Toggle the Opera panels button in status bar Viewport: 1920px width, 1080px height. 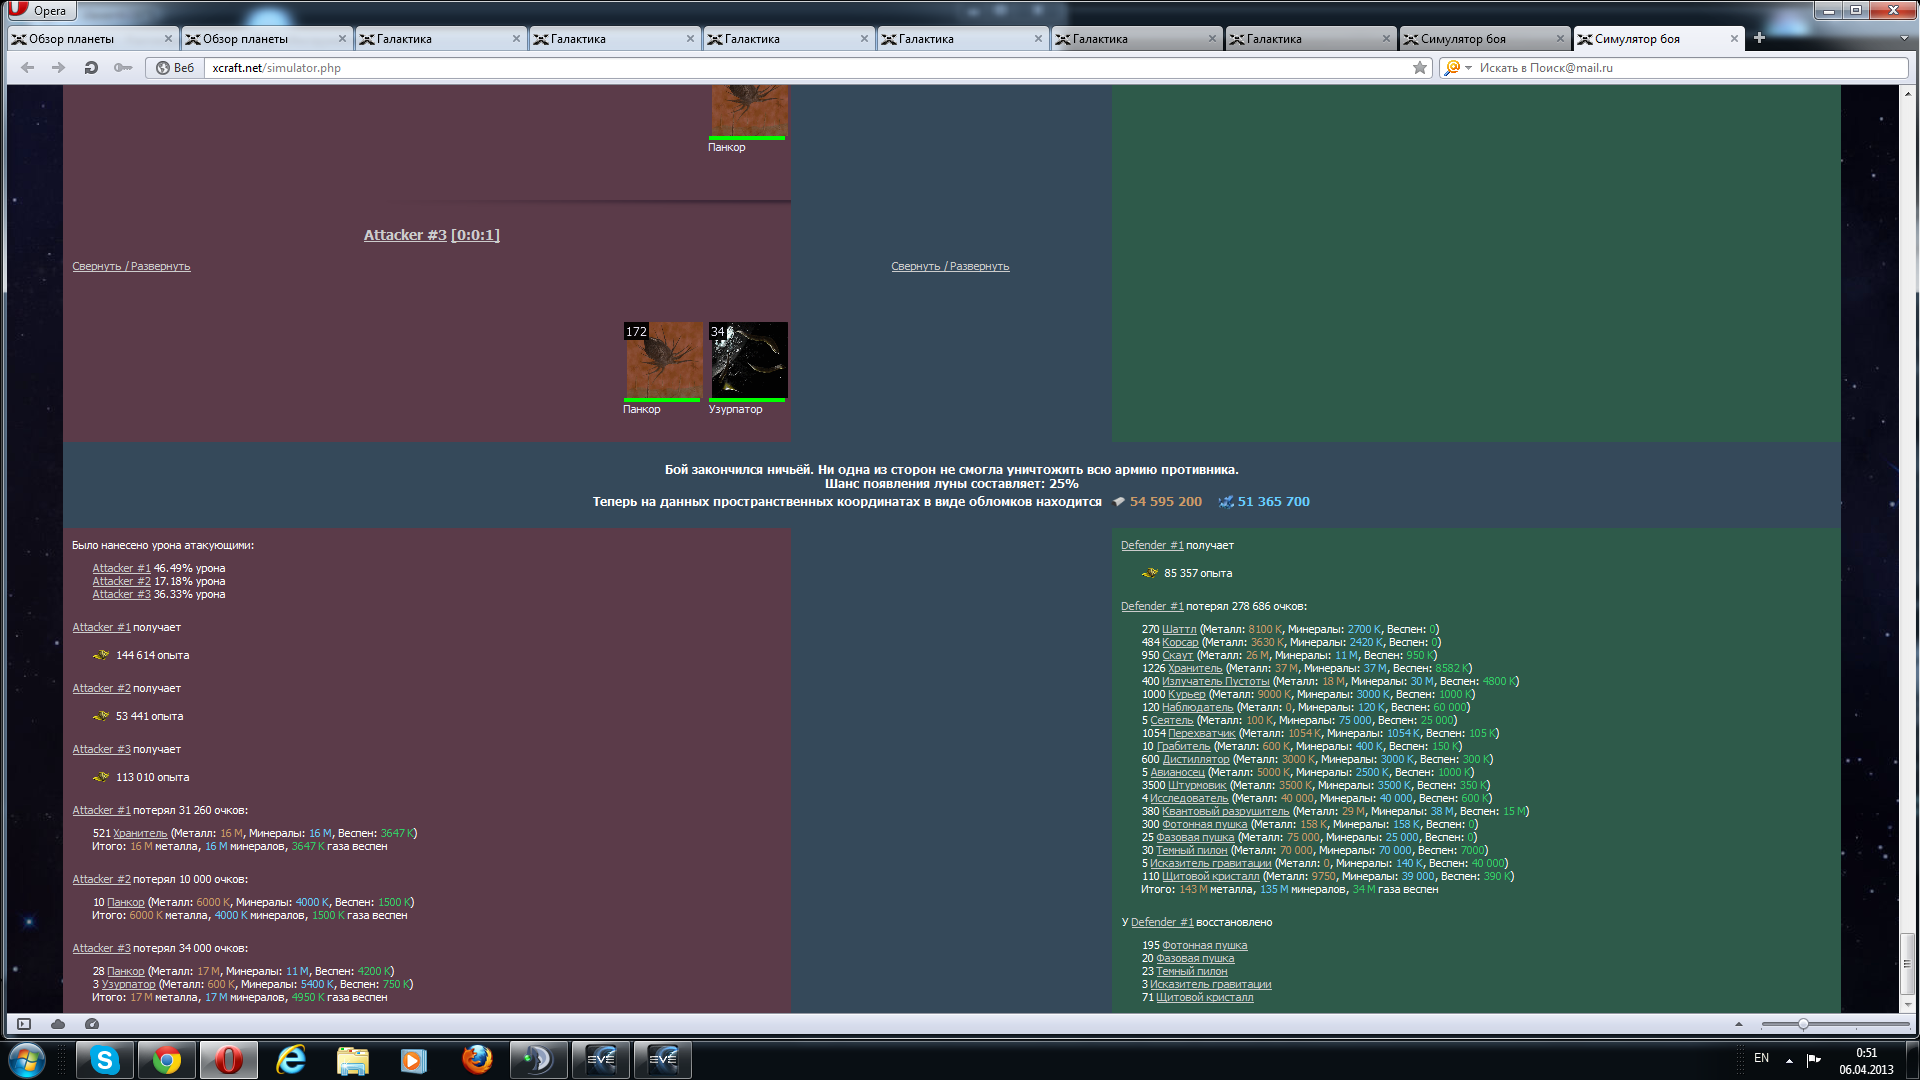[x=24, y=1024]
